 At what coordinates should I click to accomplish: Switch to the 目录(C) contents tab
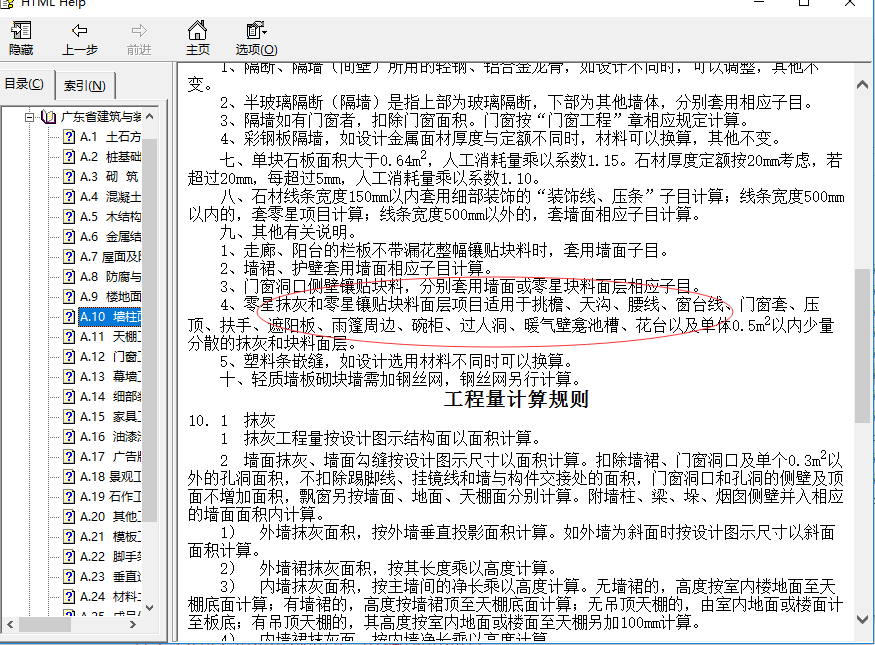click(x=24, y=84)
